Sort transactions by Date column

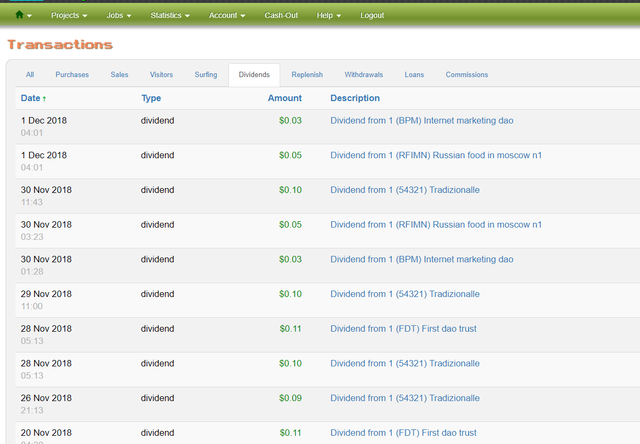(31, 98)
